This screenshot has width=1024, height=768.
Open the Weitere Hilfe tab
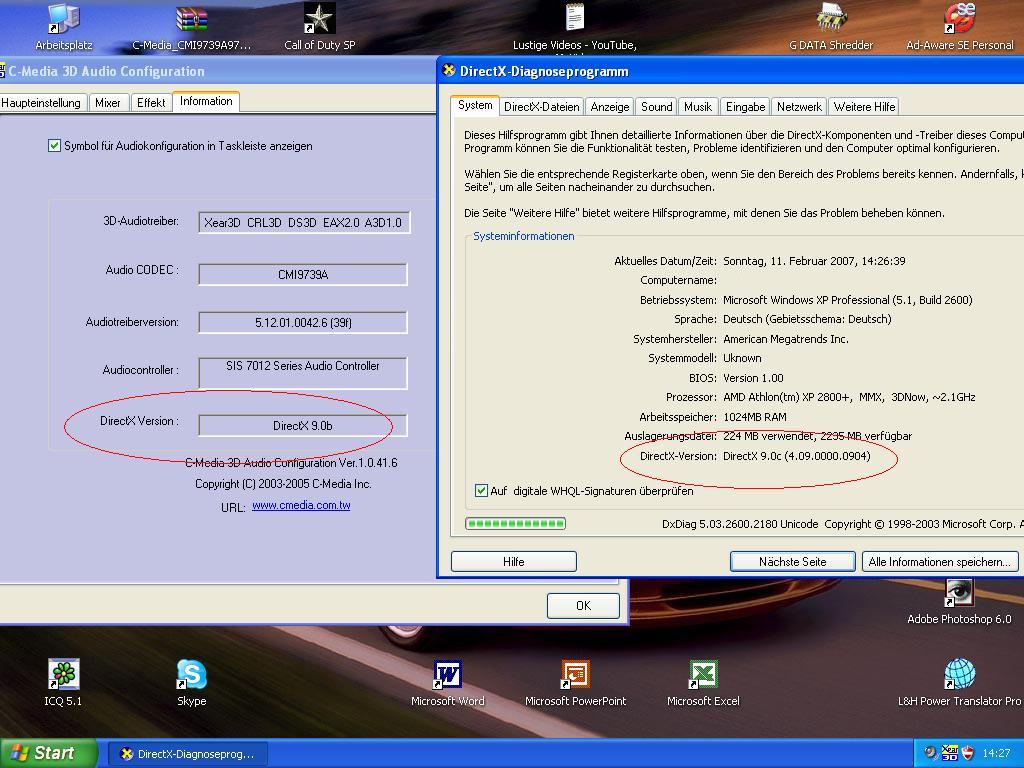coord(865,106)
